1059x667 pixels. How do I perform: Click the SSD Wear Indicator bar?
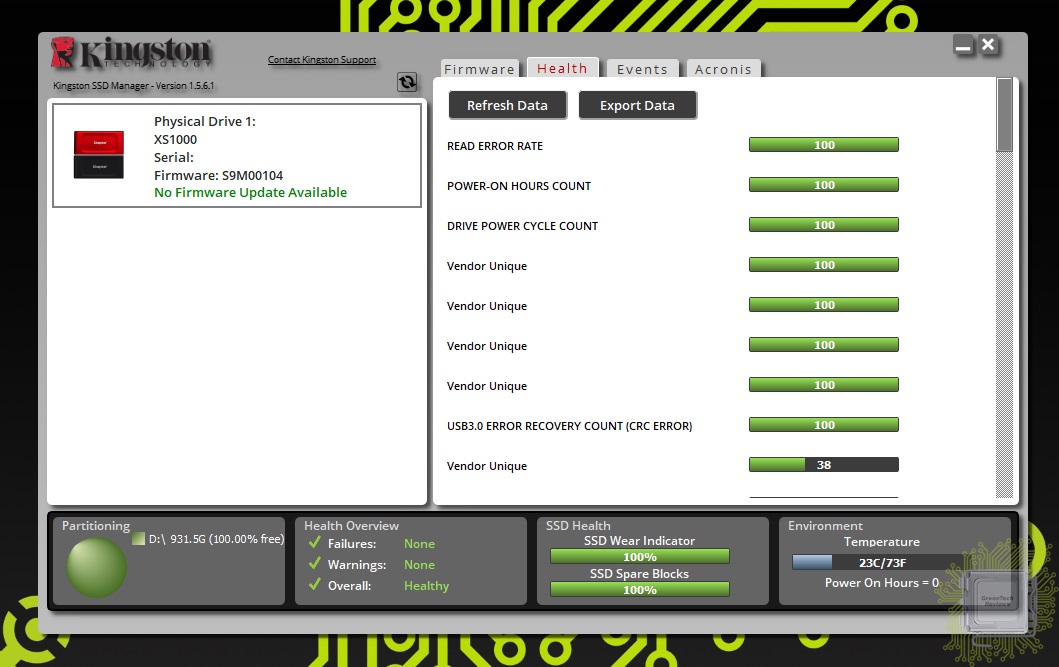pos(639,557)
